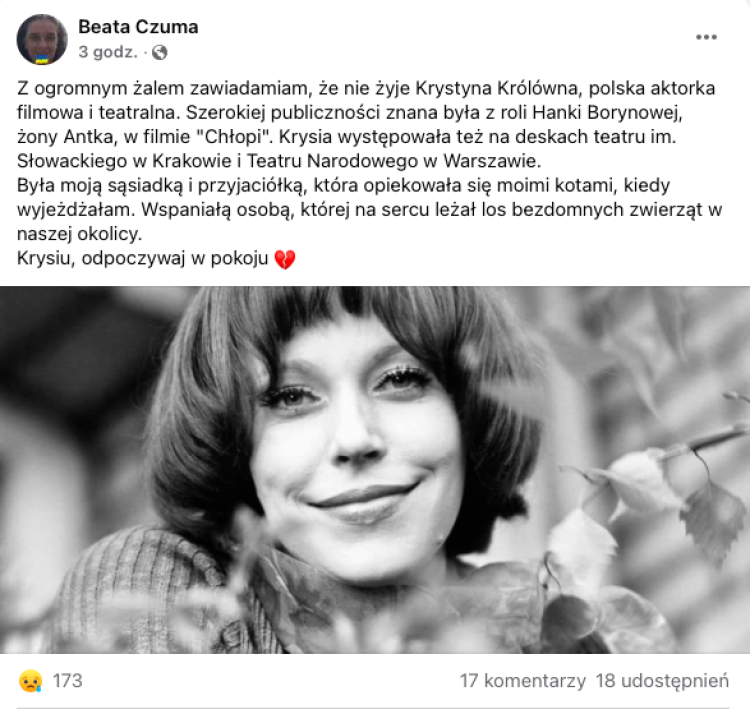Screen dimensions: 750x714
Task: Click 'Teatru Narodowego w Warszawie' text
Action: coord(394,161)
